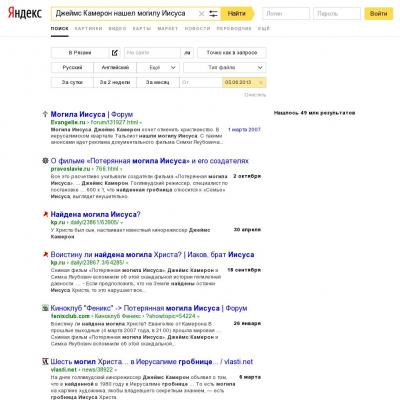Switch to the Видео tab

[x=117, y=29]
